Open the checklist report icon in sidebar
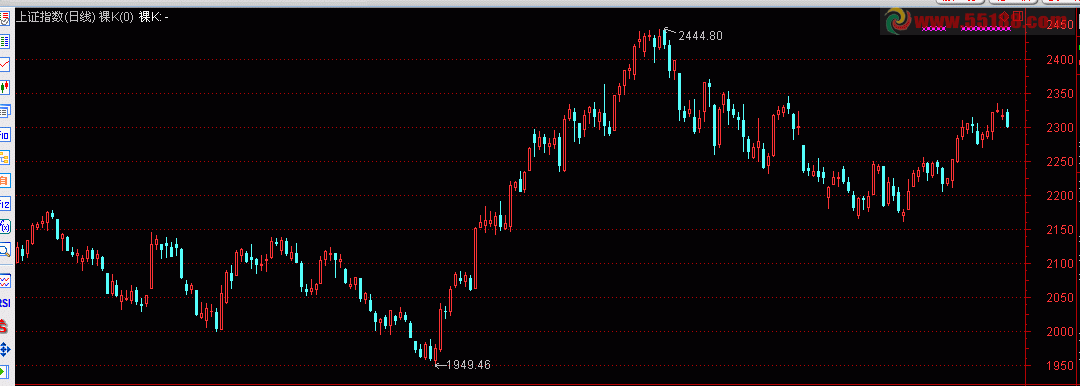Image resolution: width=1080 pixels, height=386 pixels. 5,19
